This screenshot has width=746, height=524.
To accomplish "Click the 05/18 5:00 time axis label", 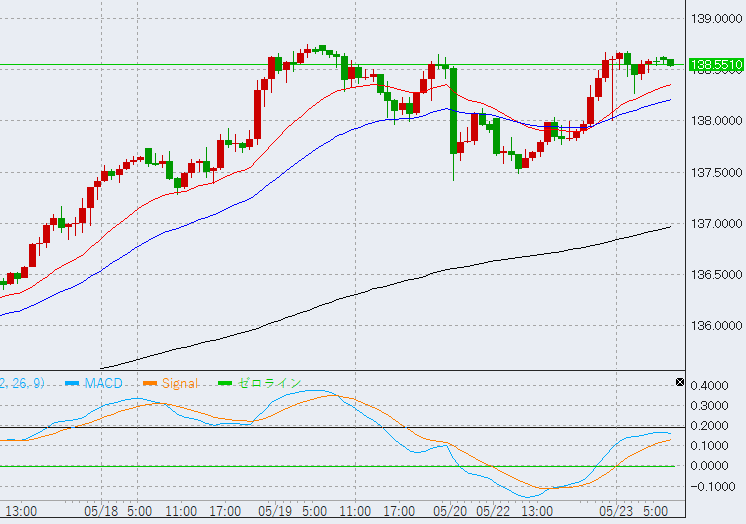I will tap(119, 510).
